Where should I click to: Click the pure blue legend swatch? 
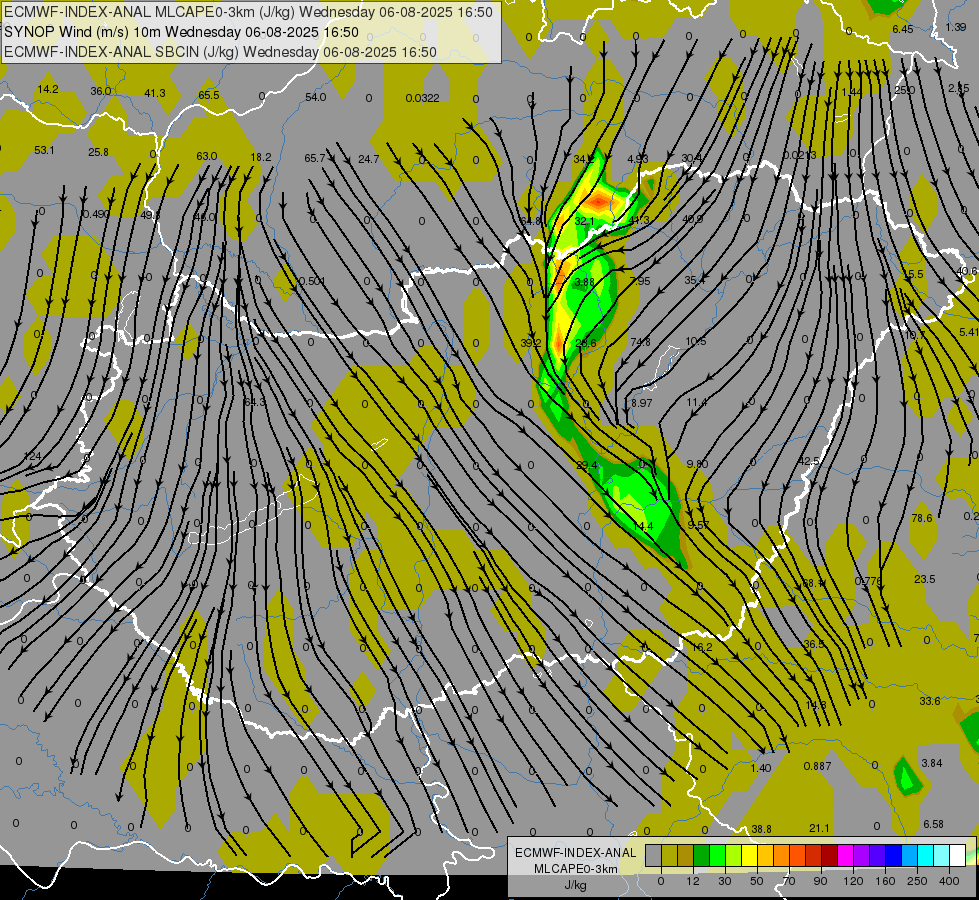(x=893, y=856)
